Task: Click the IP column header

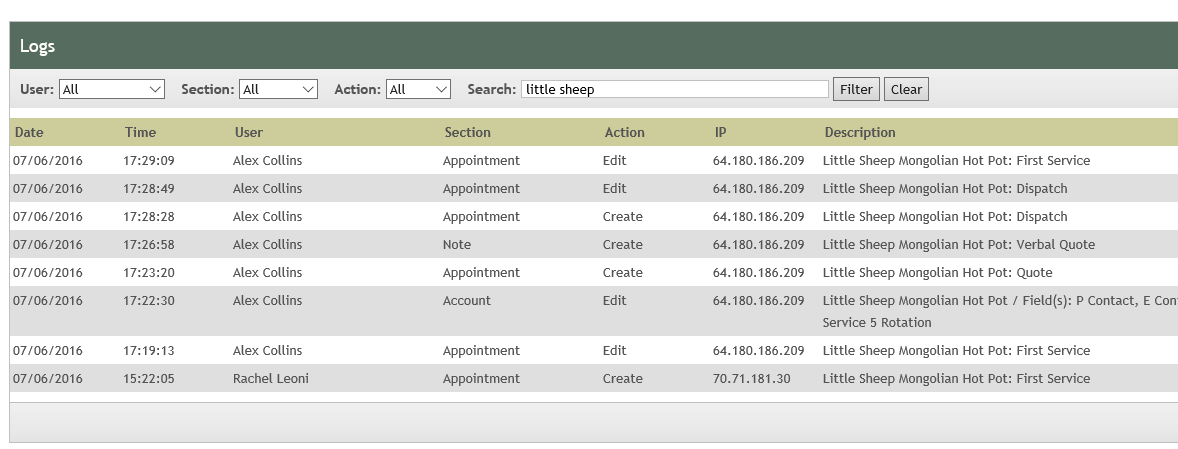Action: pos(721,132)
